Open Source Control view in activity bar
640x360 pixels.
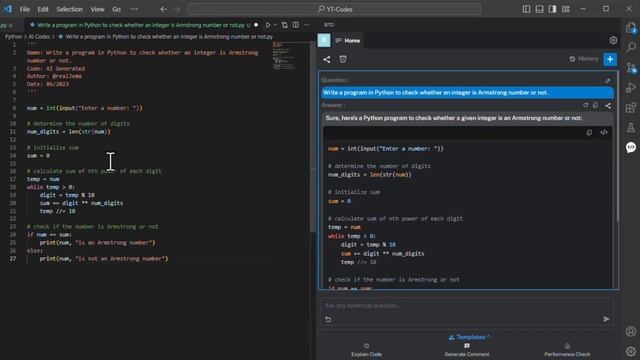pos(631,67)
